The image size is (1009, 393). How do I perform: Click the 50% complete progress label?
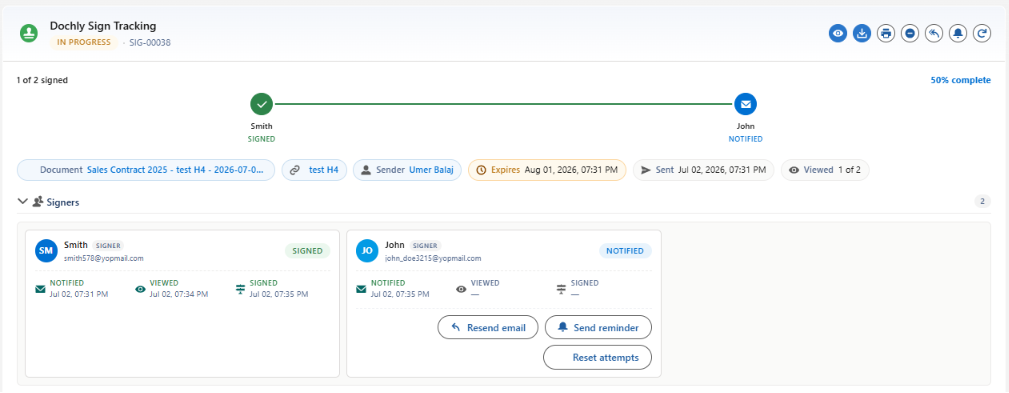961,80
